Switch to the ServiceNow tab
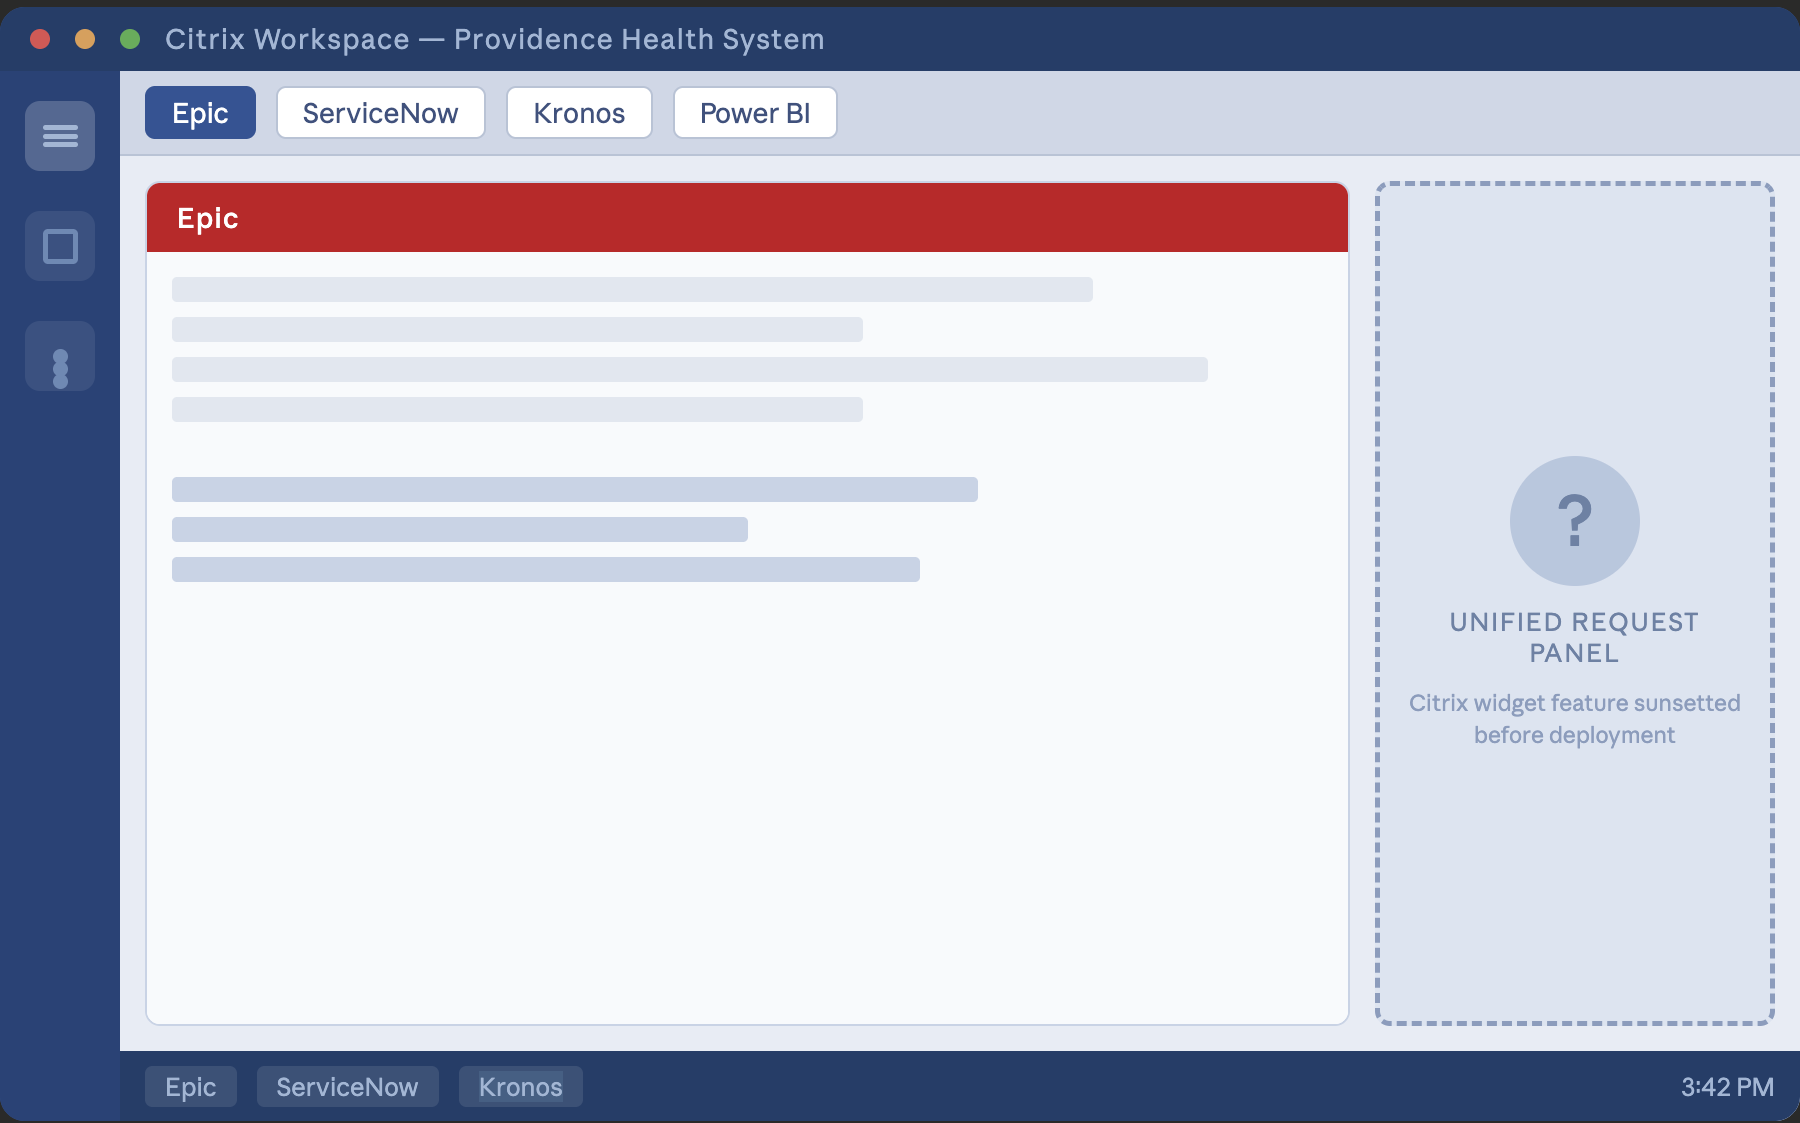The width and height of the screenshot is (1800, 1123). tap(380, 112)
